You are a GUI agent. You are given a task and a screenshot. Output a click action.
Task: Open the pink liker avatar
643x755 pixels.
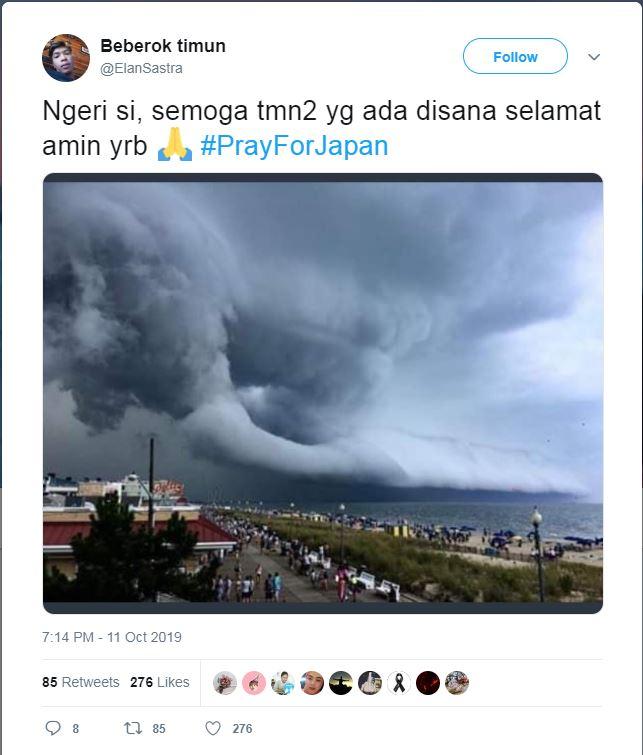(x=254, y=683)
